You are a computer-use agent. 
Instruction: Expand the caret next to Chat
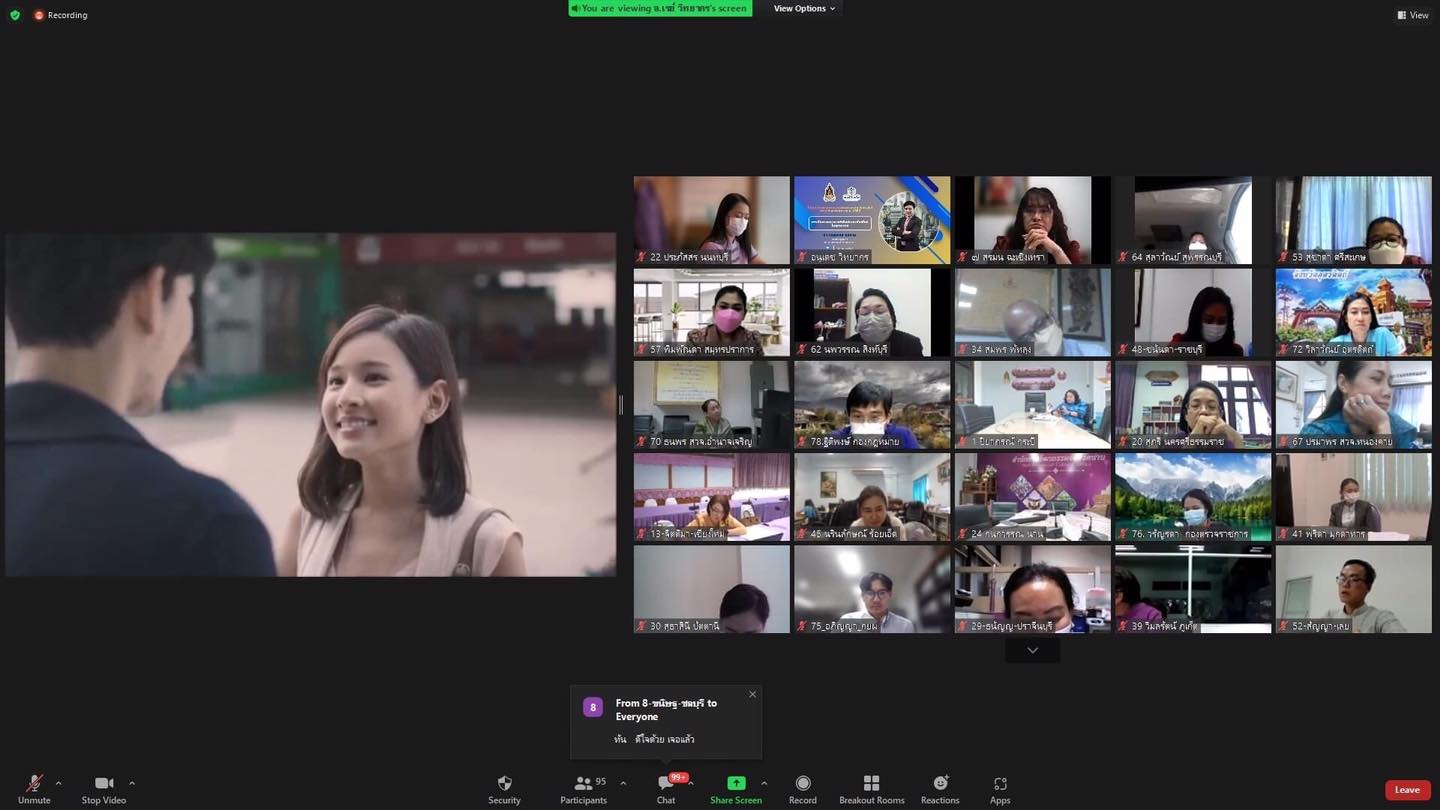click(x=691, y=783)
